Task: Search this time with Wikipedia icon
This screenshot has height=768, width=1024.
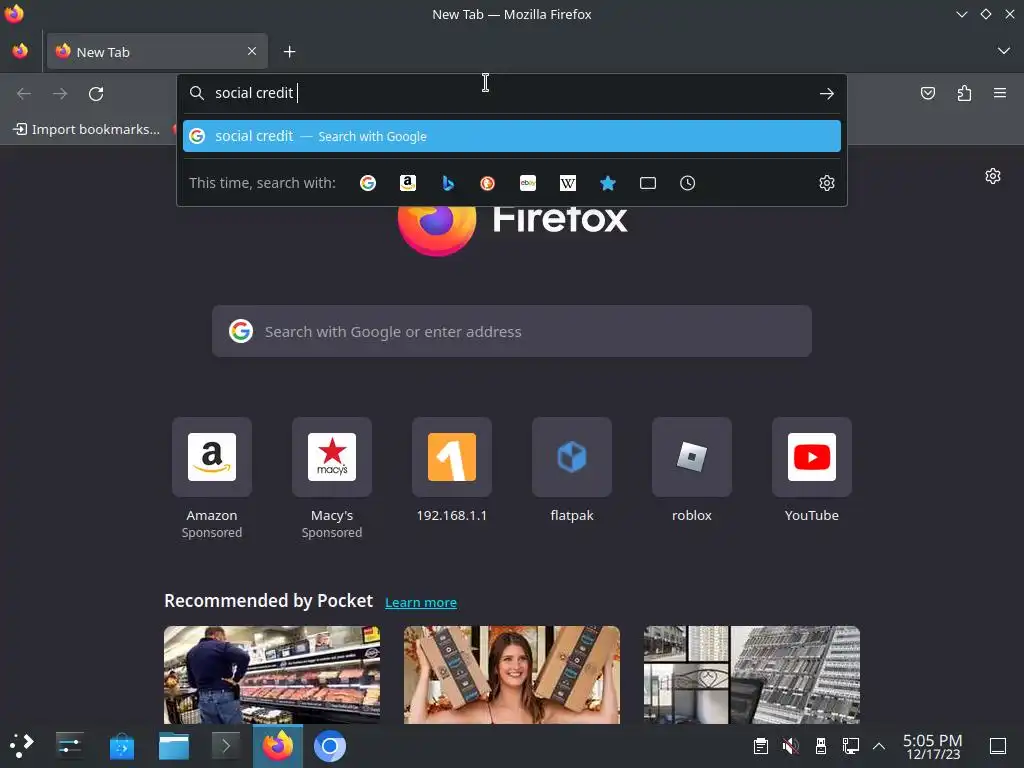Action: coord(568,183)
